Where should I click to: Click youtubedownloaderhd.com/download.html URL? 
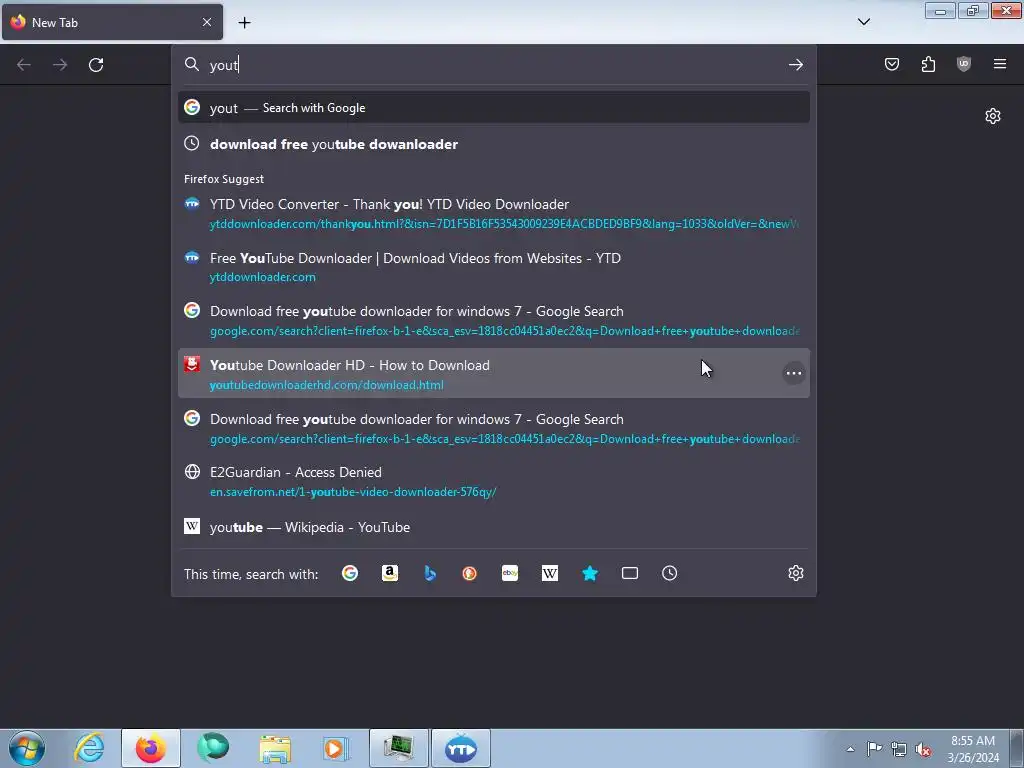327,385
